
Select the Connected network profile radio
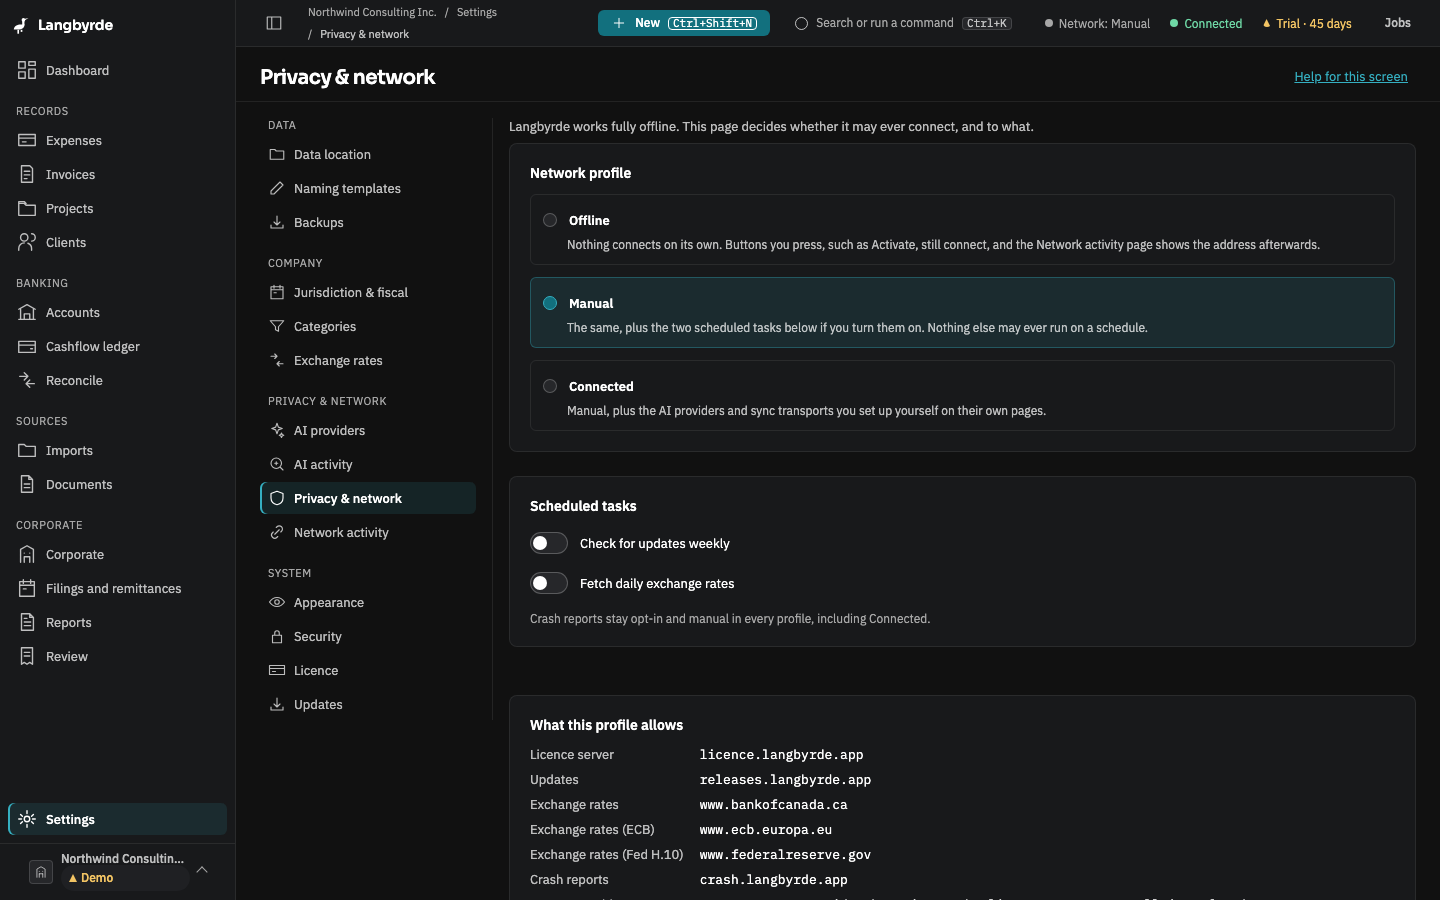coord(550,386)
